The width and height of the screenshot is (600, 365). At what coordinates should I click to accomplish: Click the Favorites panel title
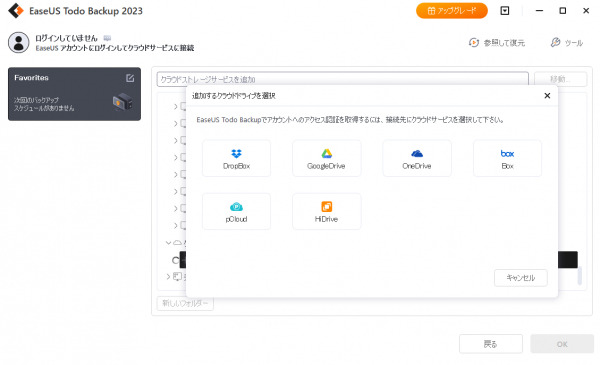click(x=31, y=78)
